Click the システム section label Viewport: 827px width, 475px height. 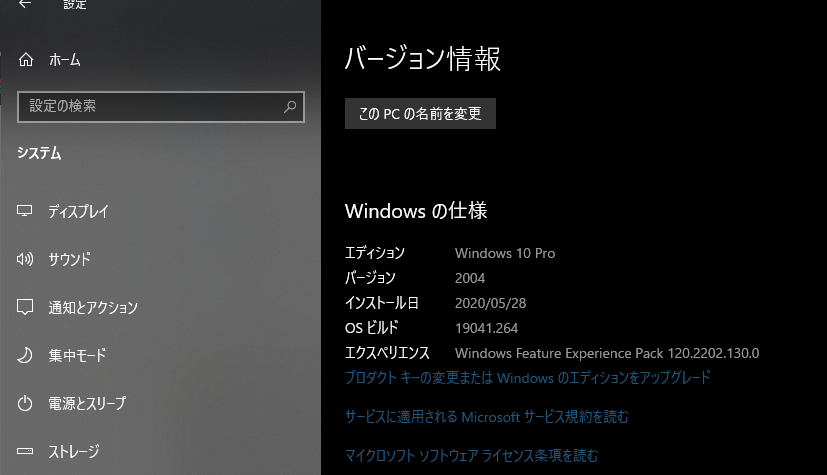point(39,153)
